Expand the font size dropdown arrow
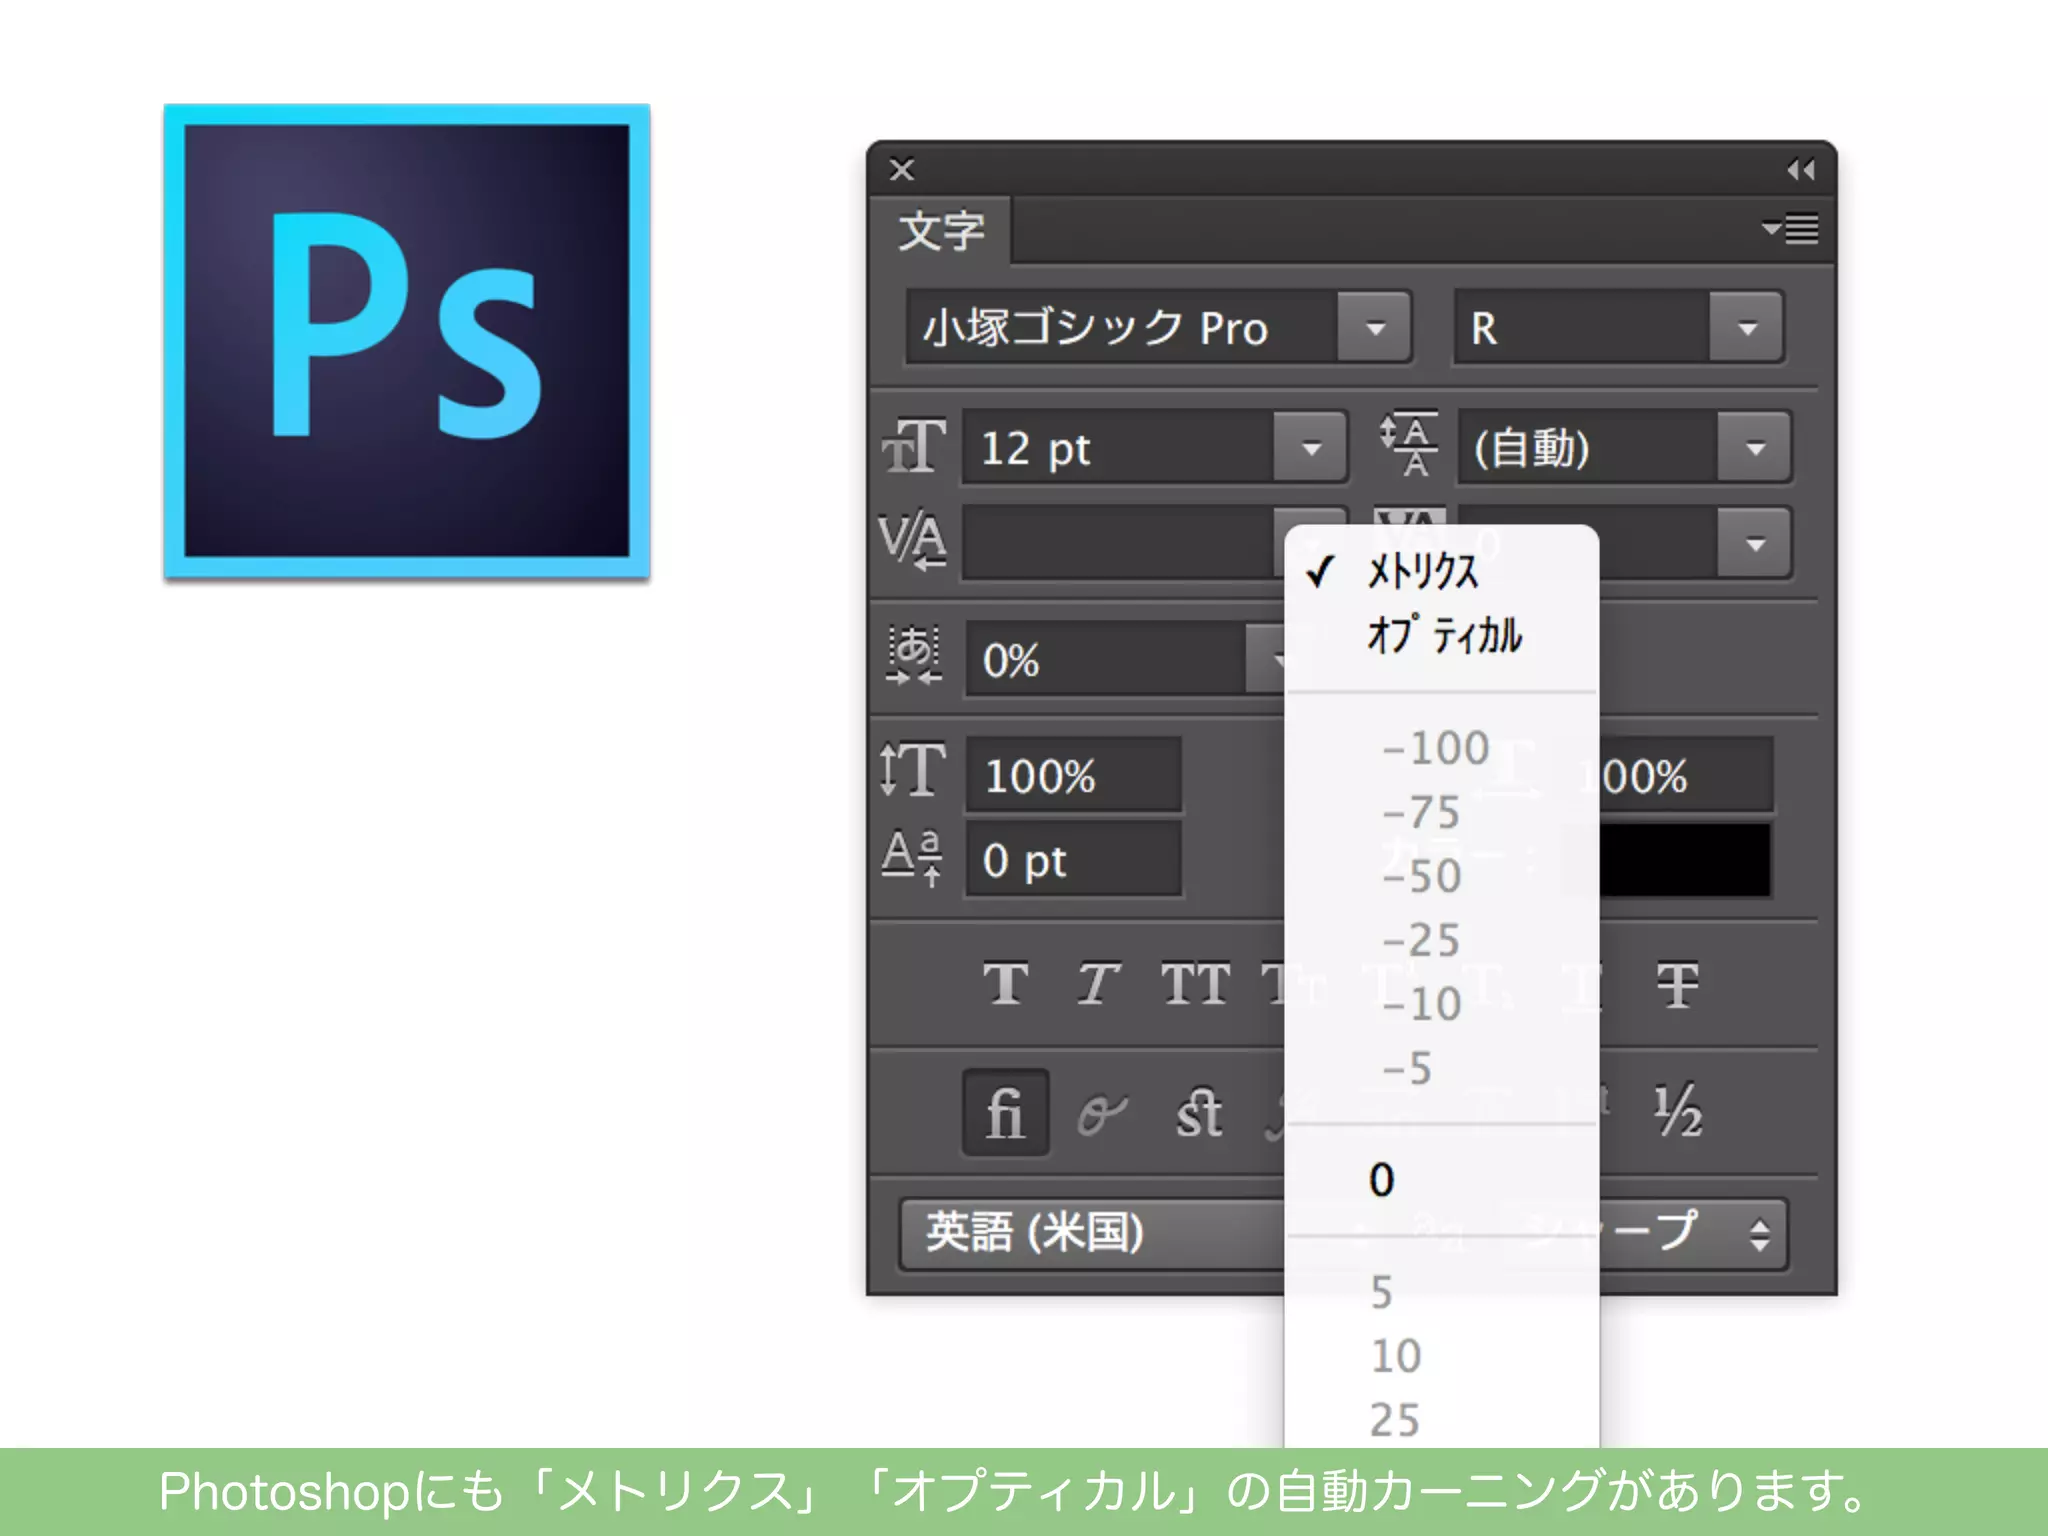 pos(1310,447)
